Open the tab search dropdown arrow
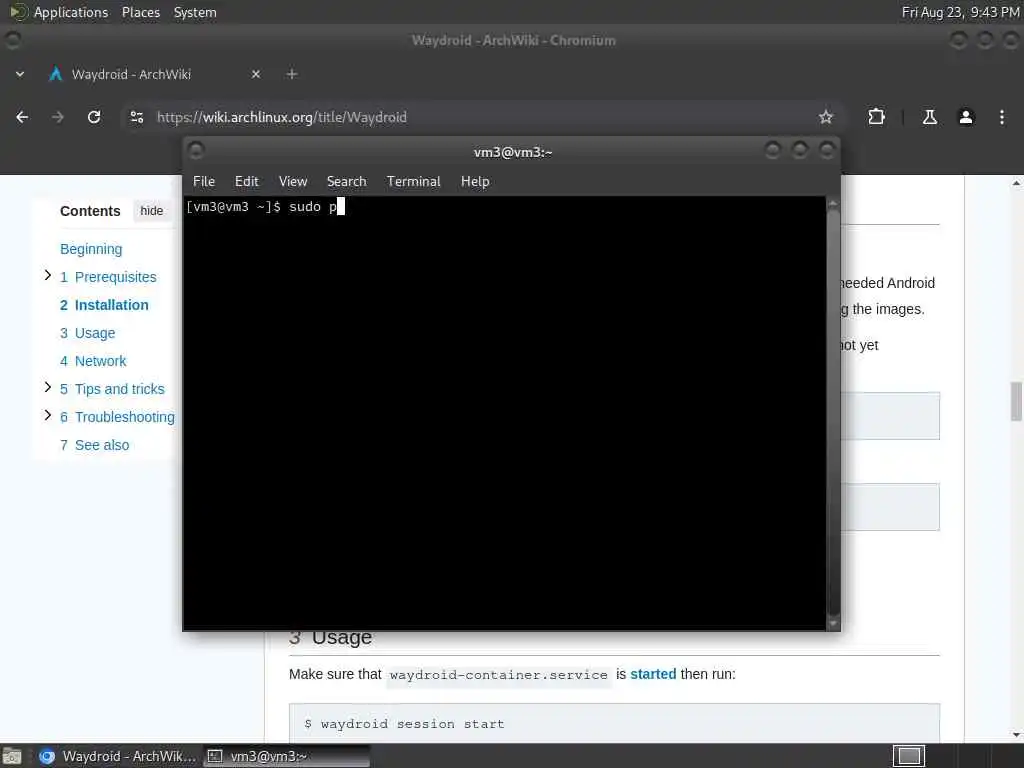The width and height of the screenshot is (1024, 768). tap(20, 74)
